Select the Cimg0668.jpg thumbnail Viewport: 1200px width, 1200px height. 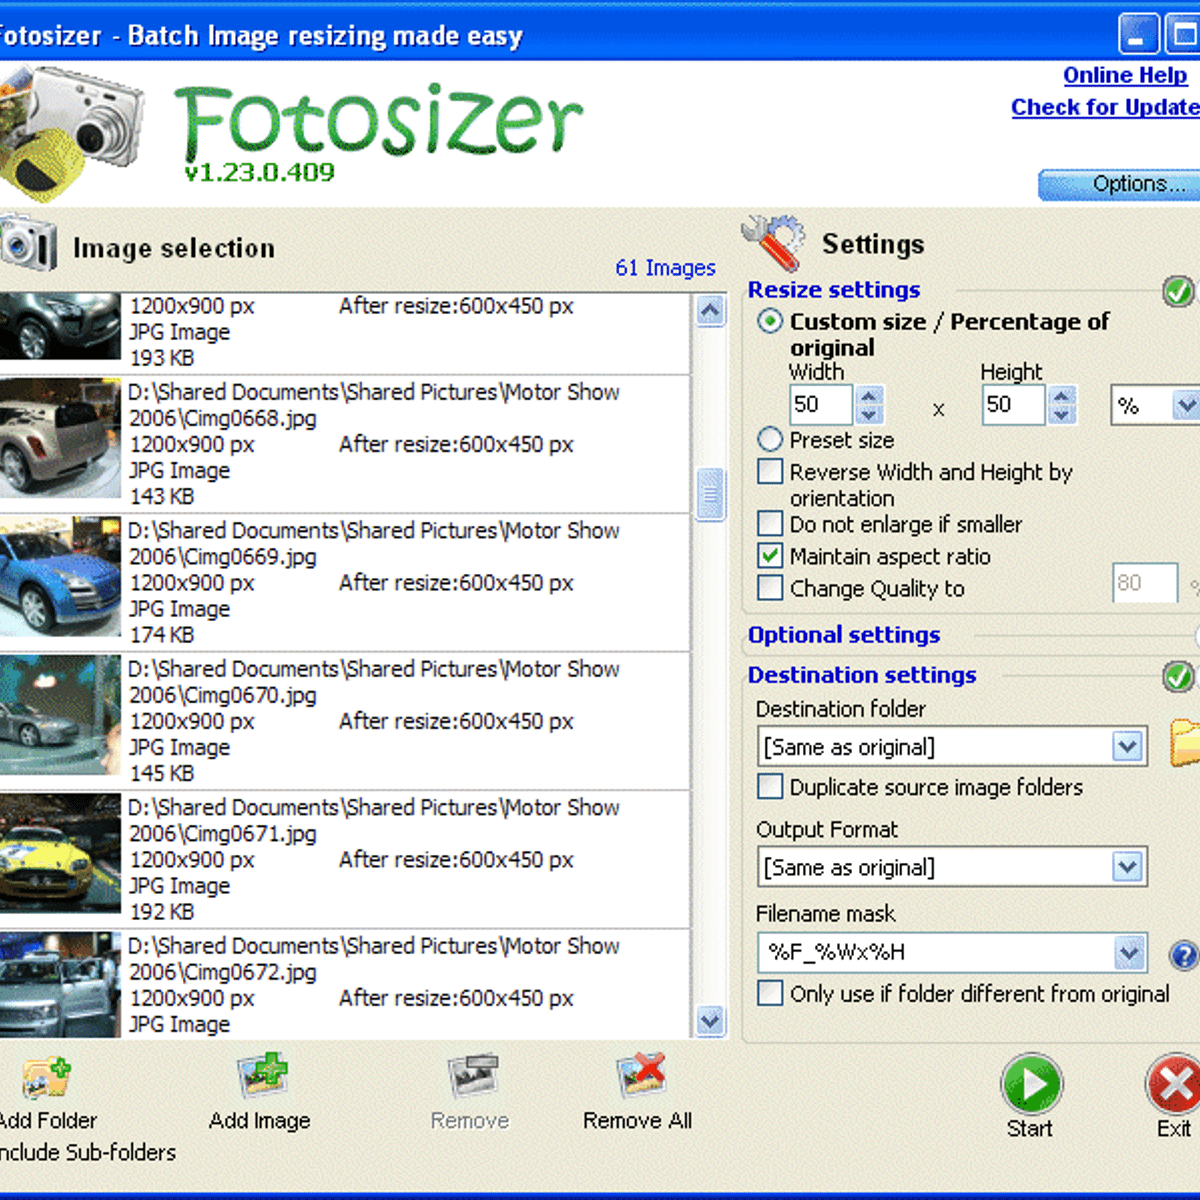[60, 438]
